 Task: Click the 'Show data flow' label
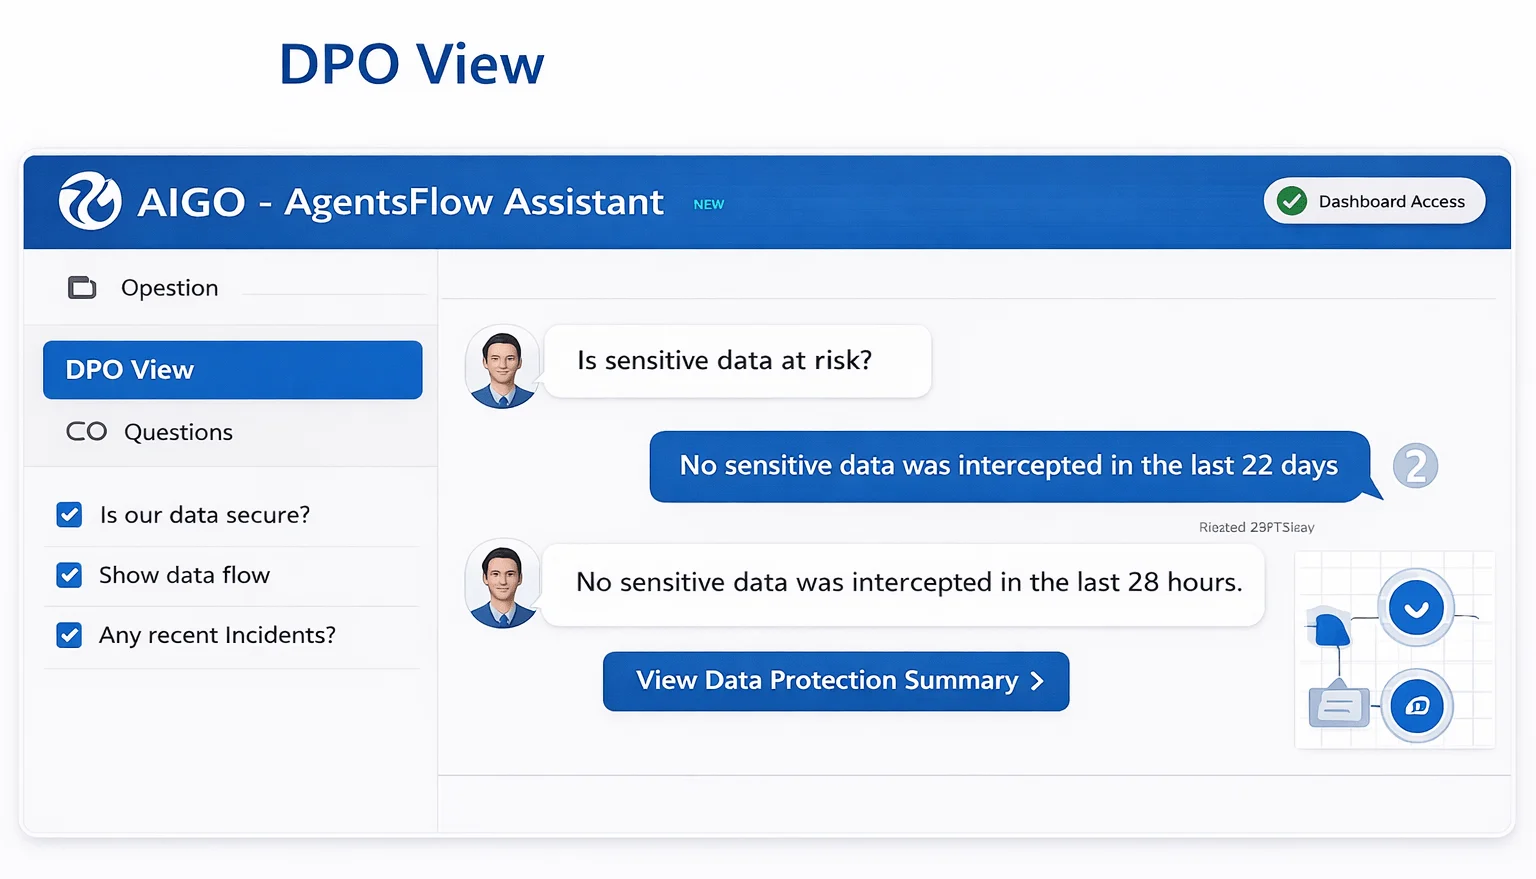tap(184, 575)
